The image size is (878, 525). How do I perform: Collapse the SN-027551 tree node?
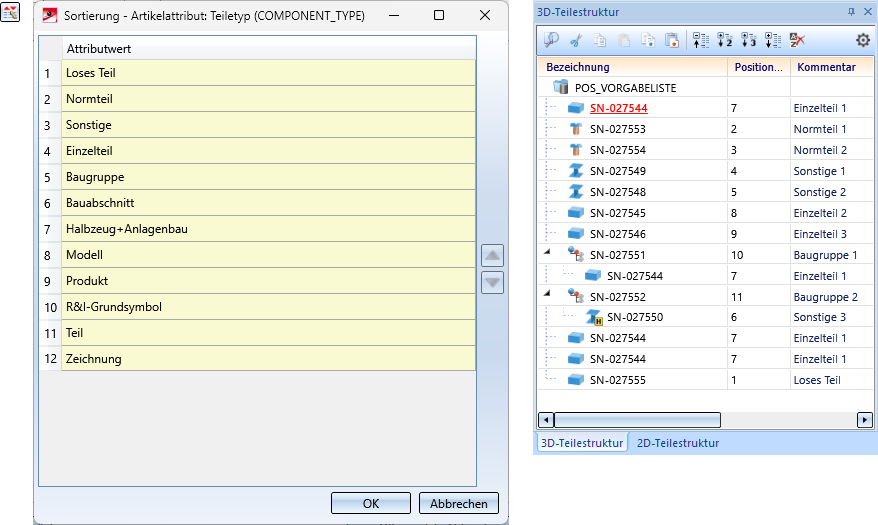547,252
